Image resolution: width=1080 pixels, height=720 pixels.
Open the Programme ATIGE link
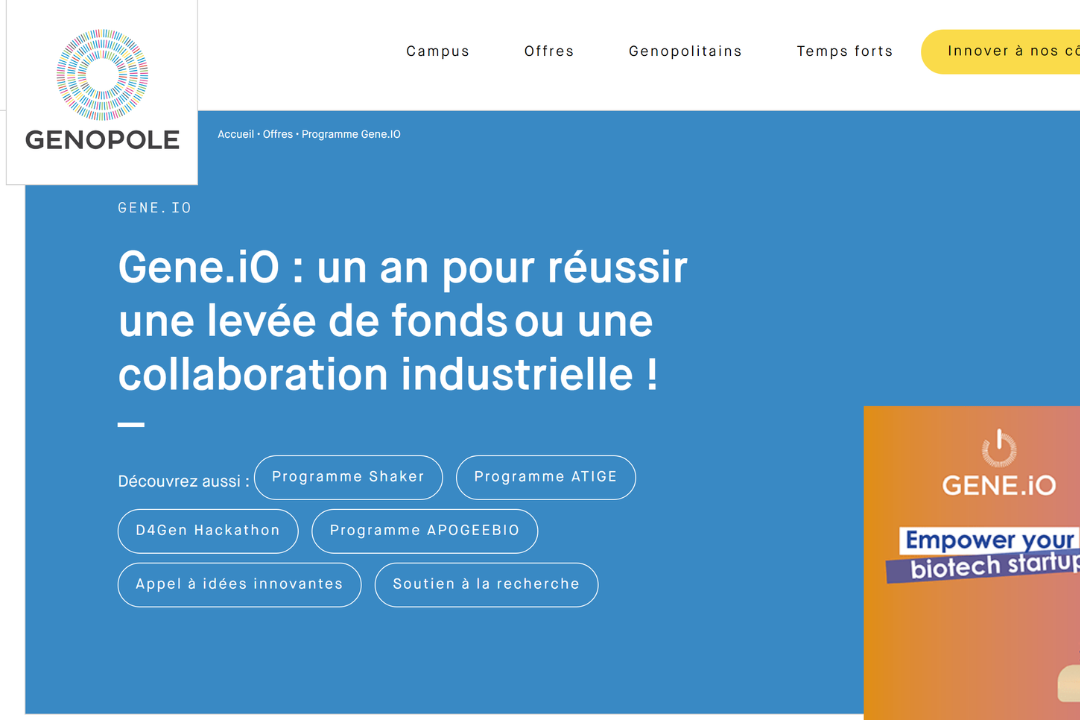pos(546,477)
